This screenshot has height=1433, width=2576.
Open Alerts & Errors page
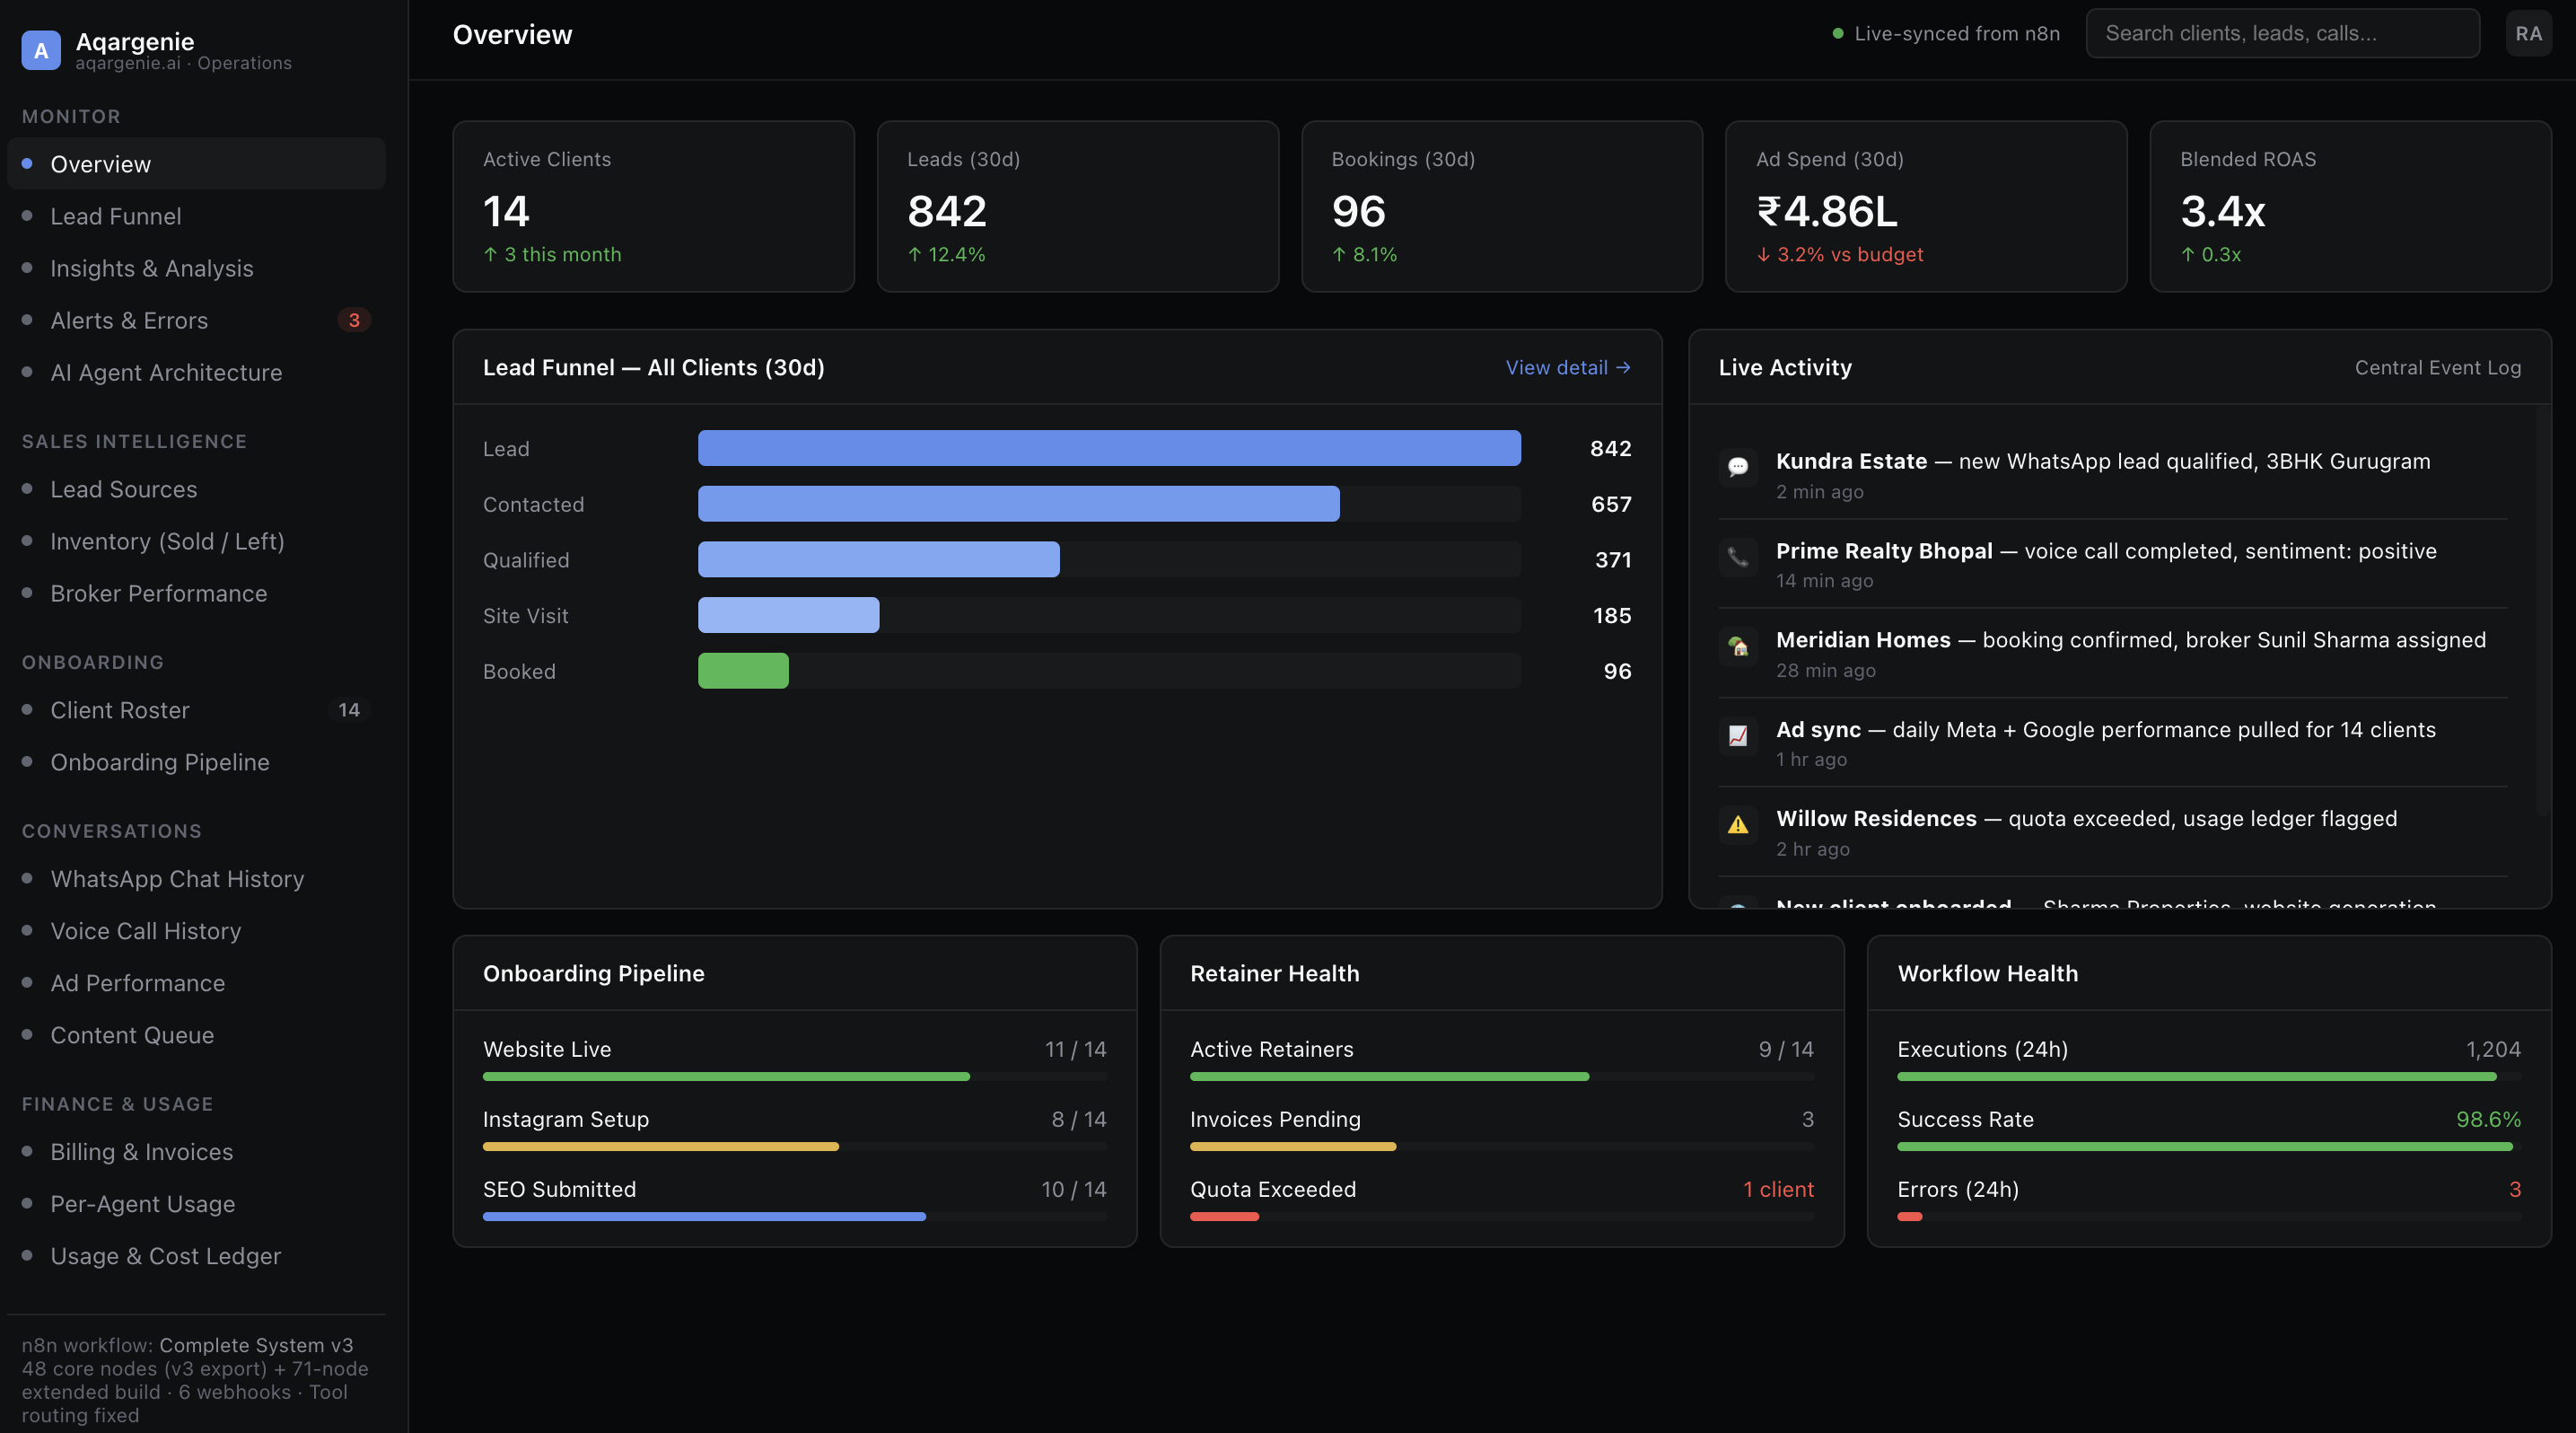pyautogui.click(x=196, y=320)
